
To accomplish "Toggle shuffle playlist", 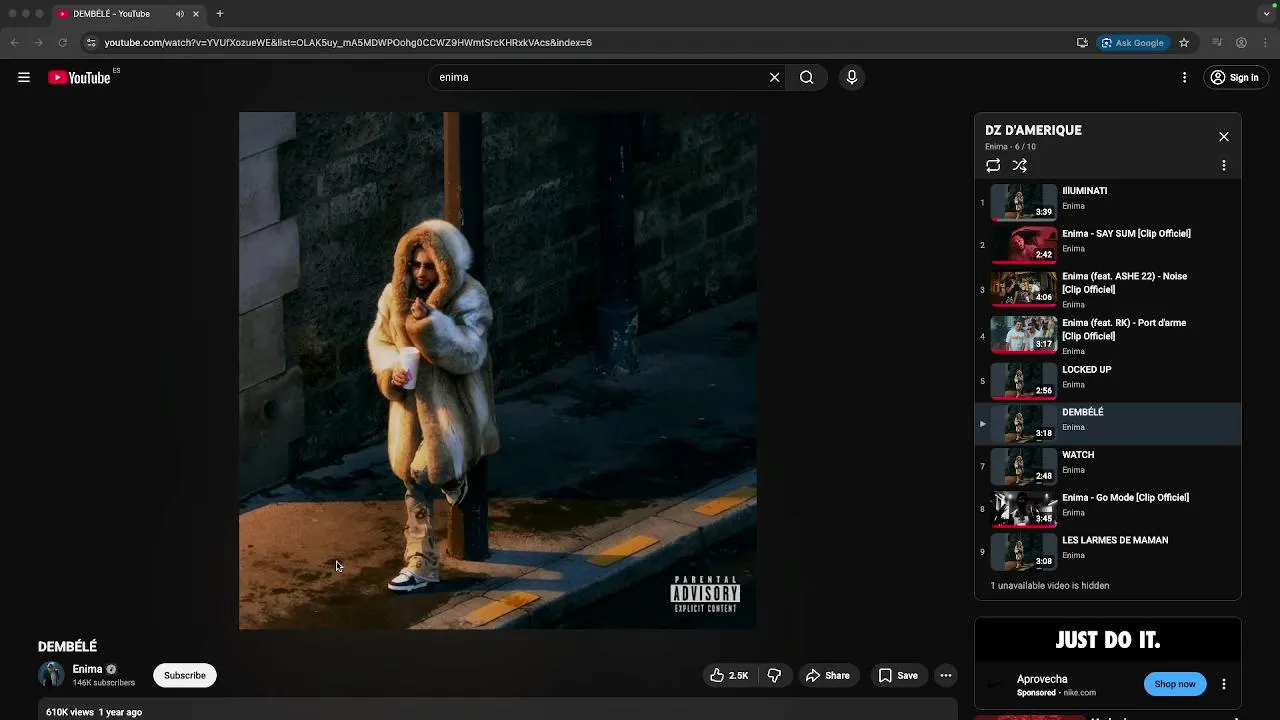I will (x=1020, y=166).
